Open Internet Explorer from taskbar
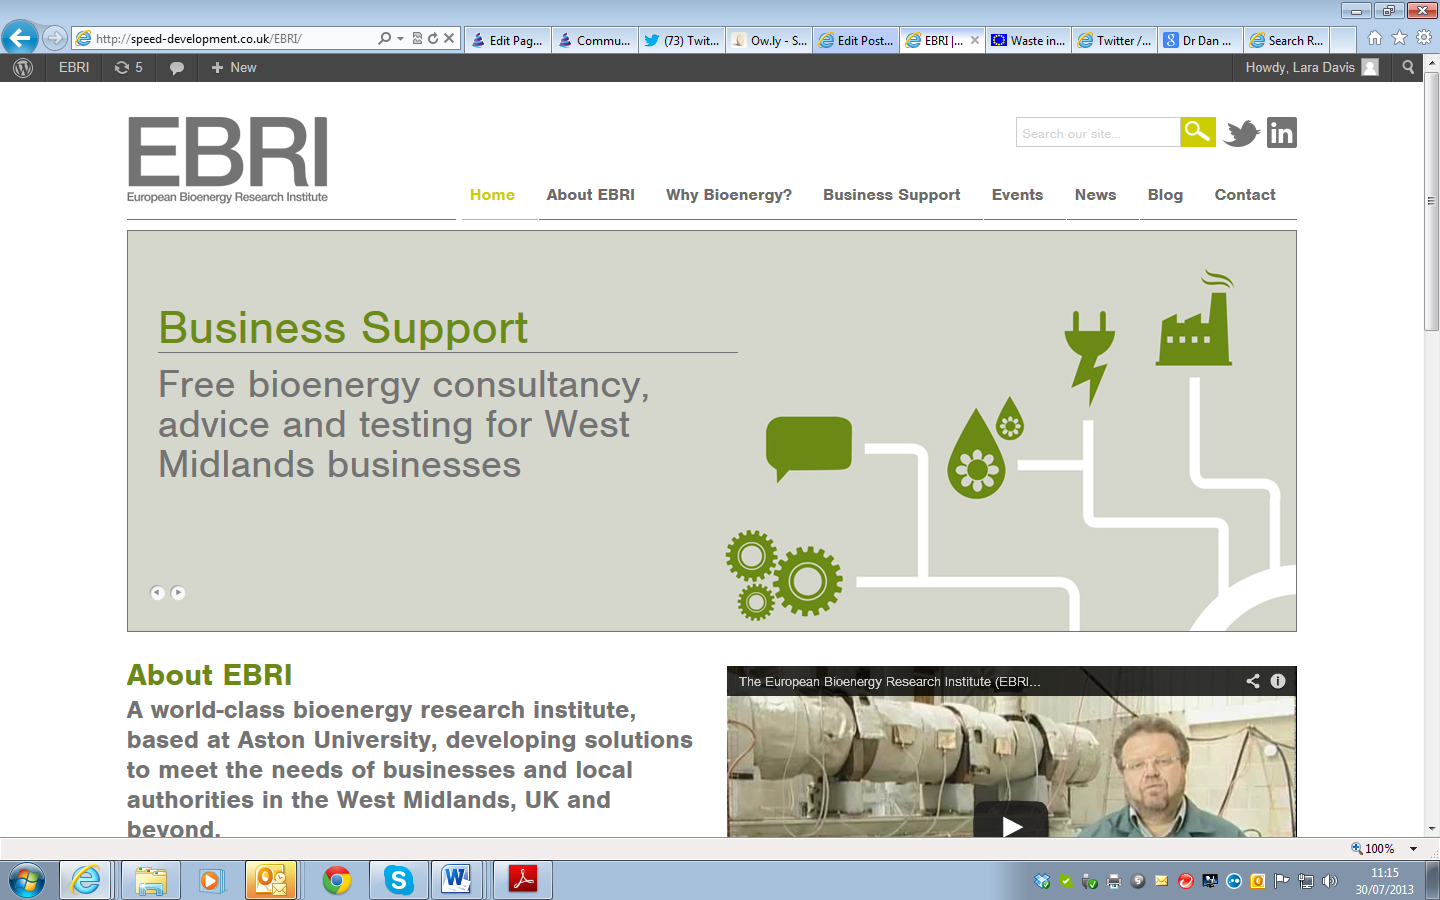 pos(86,880)
